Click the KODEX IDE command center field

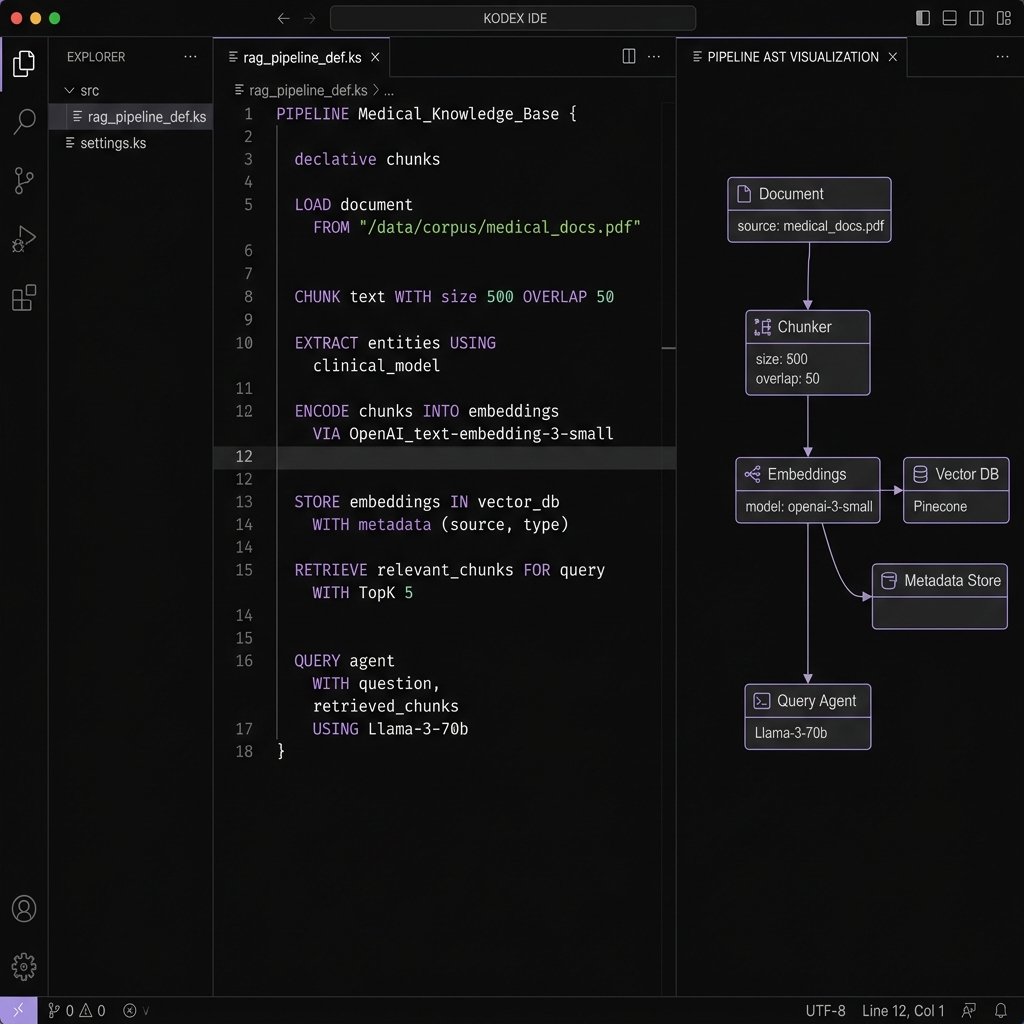[513, 18]
